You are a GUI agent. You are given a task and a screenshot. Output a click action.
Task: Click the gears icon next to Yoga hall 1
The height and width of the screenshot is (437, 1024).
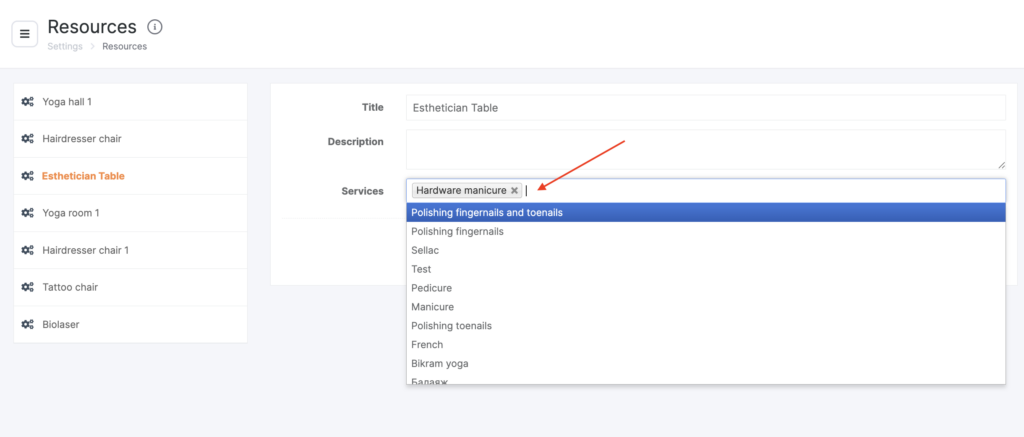[28, 102]
